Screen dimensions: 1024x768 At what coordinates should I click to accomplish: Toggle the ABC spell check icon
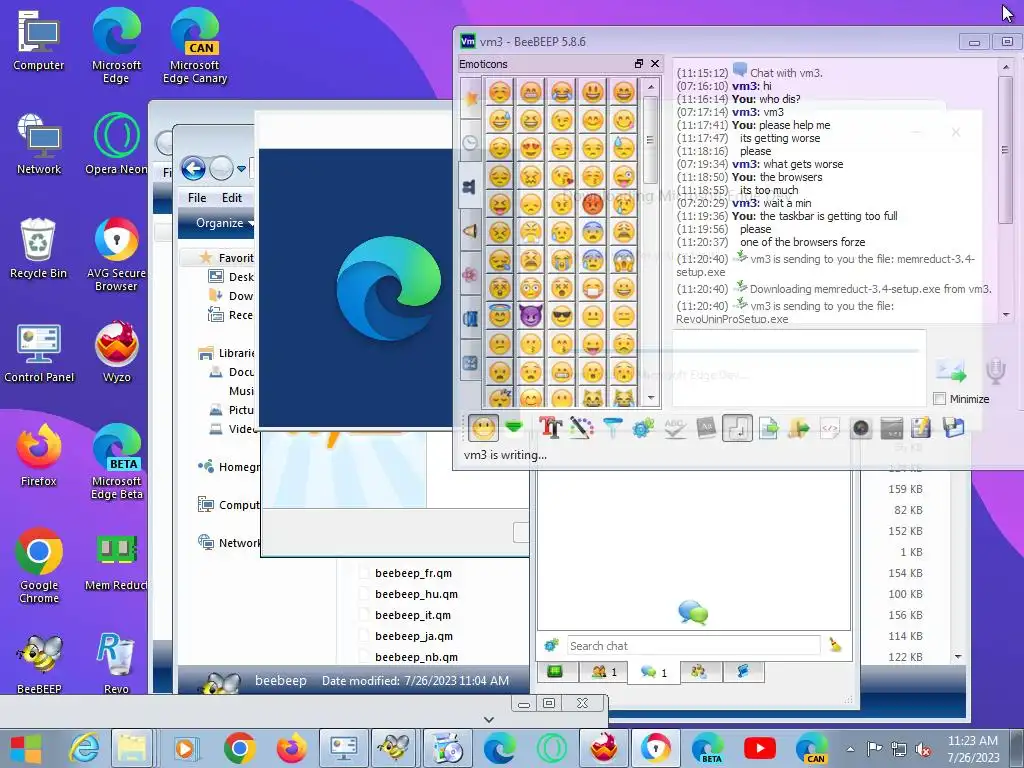pos(675,428)
